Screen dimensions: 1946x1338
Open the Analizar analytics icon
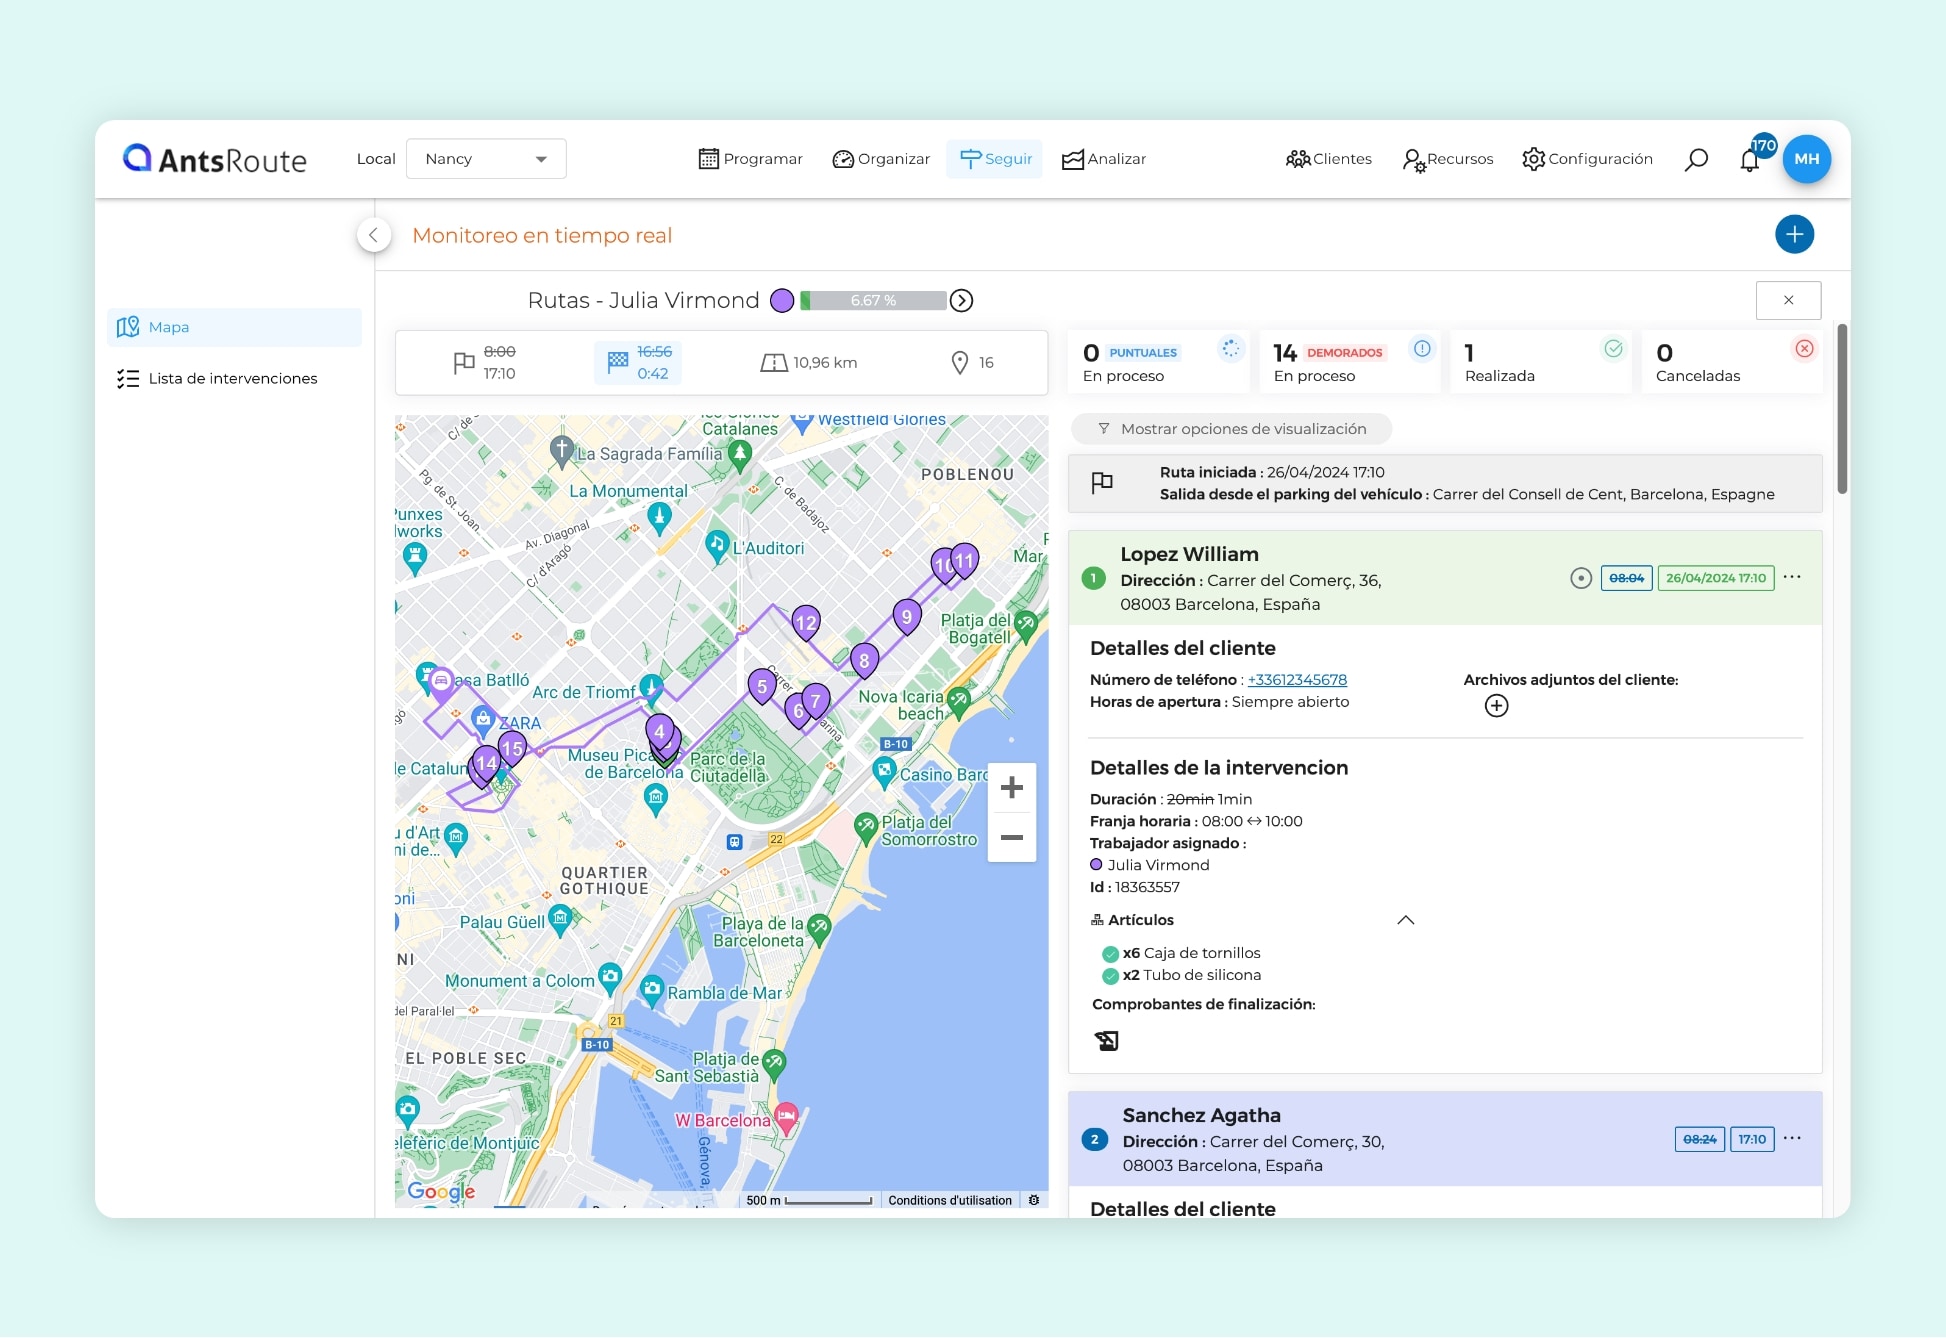pos(1071,159)
